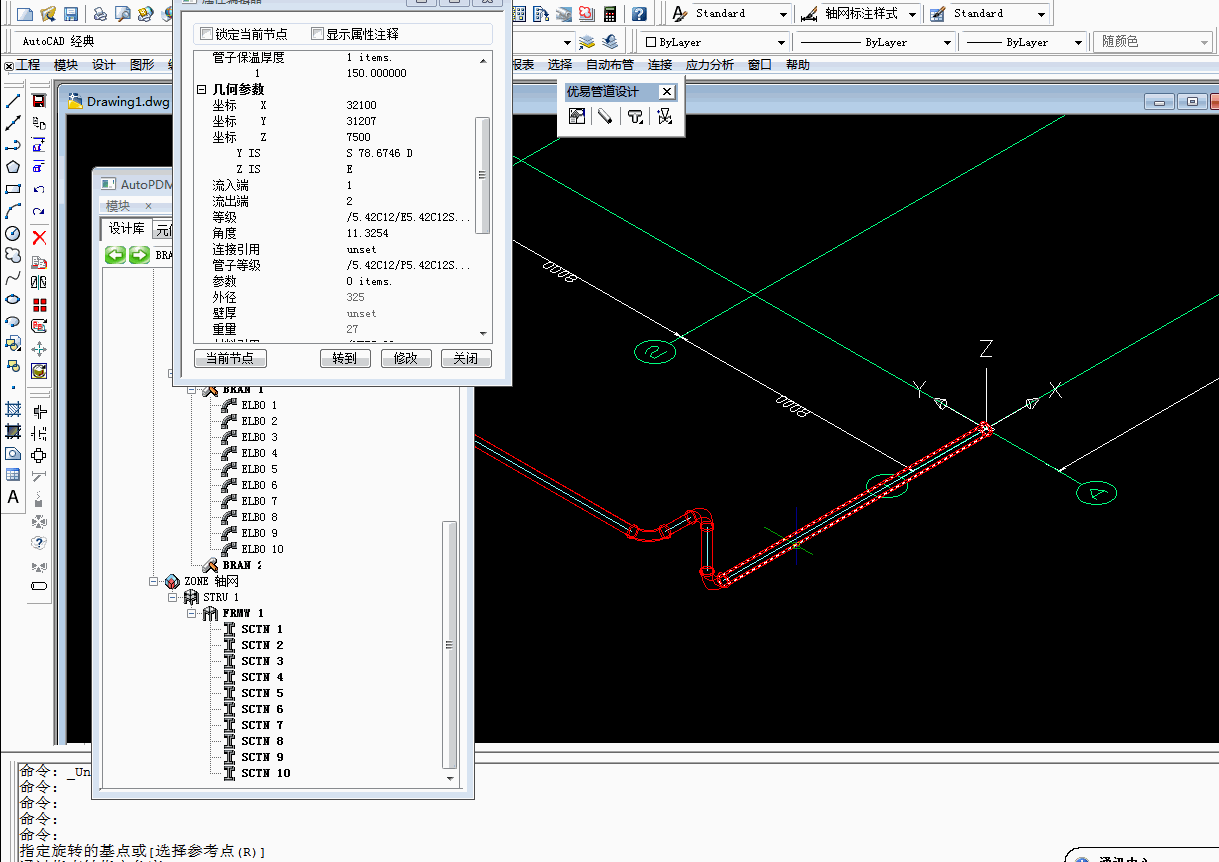The image size is (1219, 862).
Task: Select the Rectangle draw tool
Action: click(x=13, y=189)
